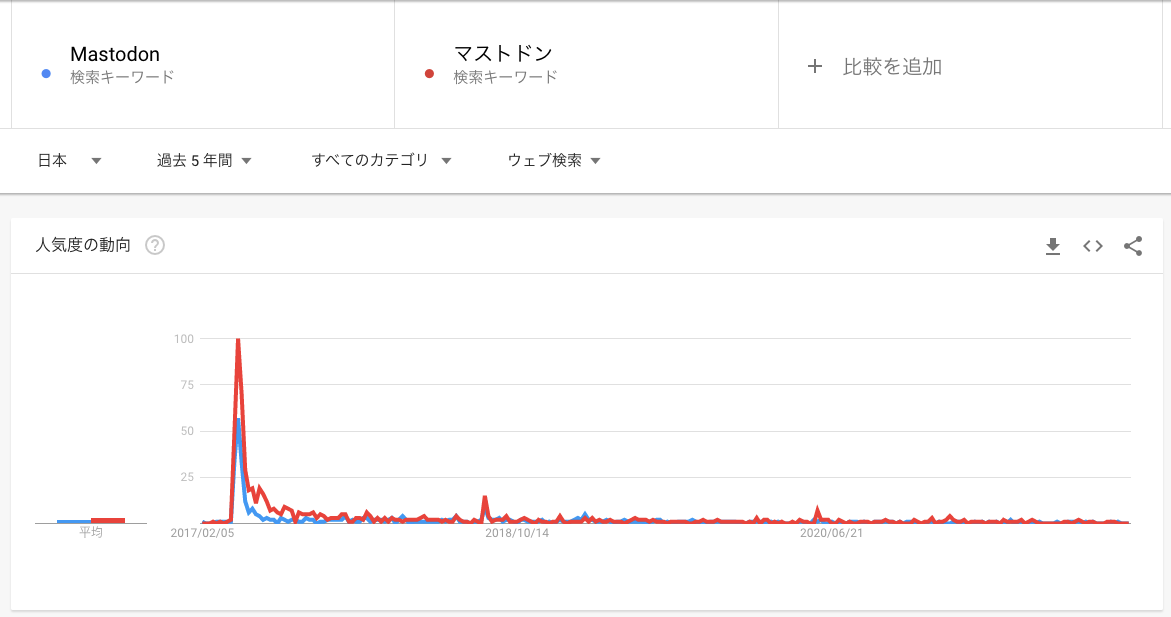This screenshot has width=1171, height=617.
Task: Open the 過去 5 年間 time range dropdown
Action: (203, 160)
